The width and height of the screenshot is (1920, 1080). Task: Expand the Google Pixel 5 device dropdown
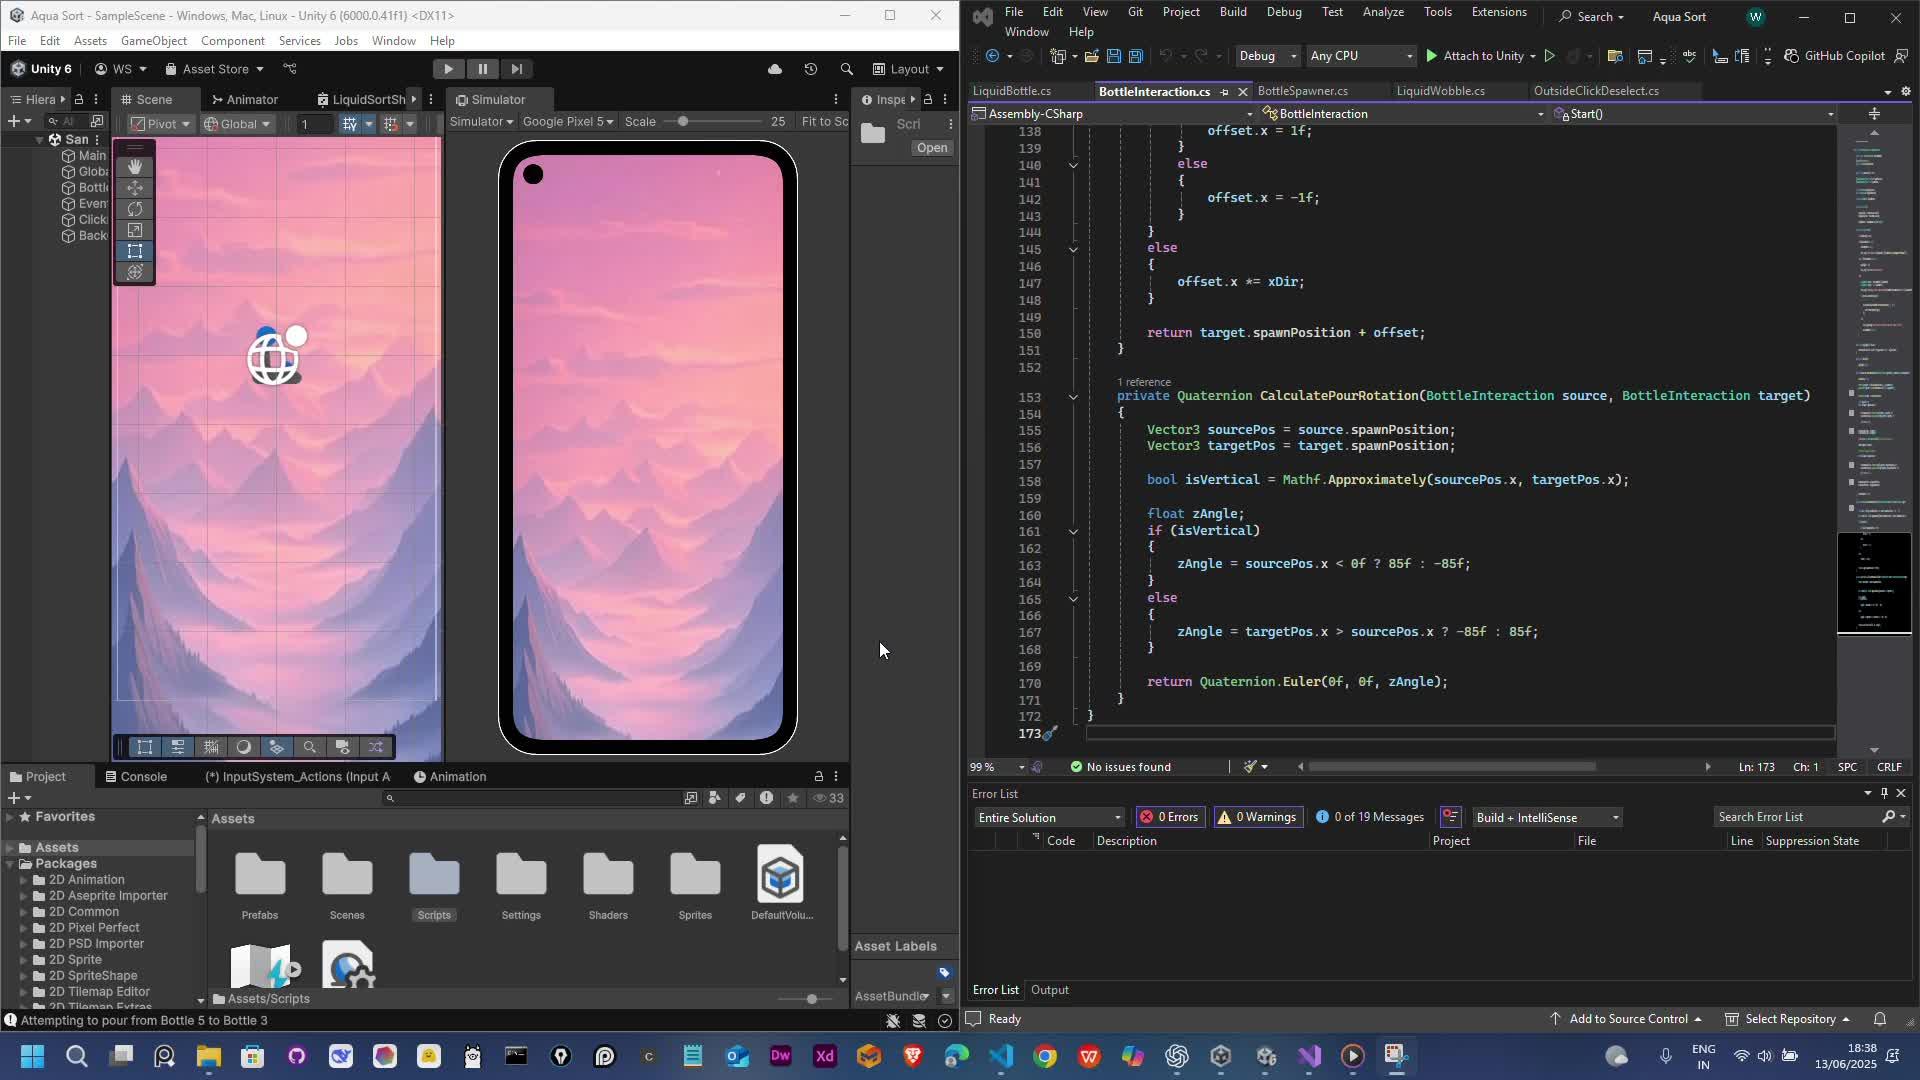coord(568,122)
